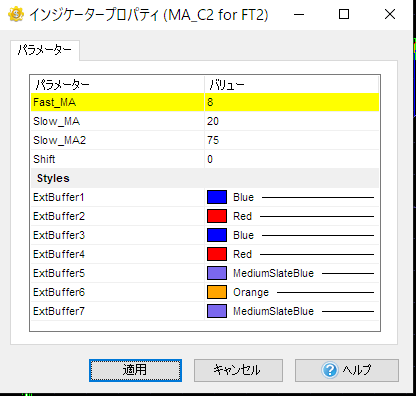Select the ExtBuffer4 row label
This screenshot has height=396, width=416.
tap(59, 254)
